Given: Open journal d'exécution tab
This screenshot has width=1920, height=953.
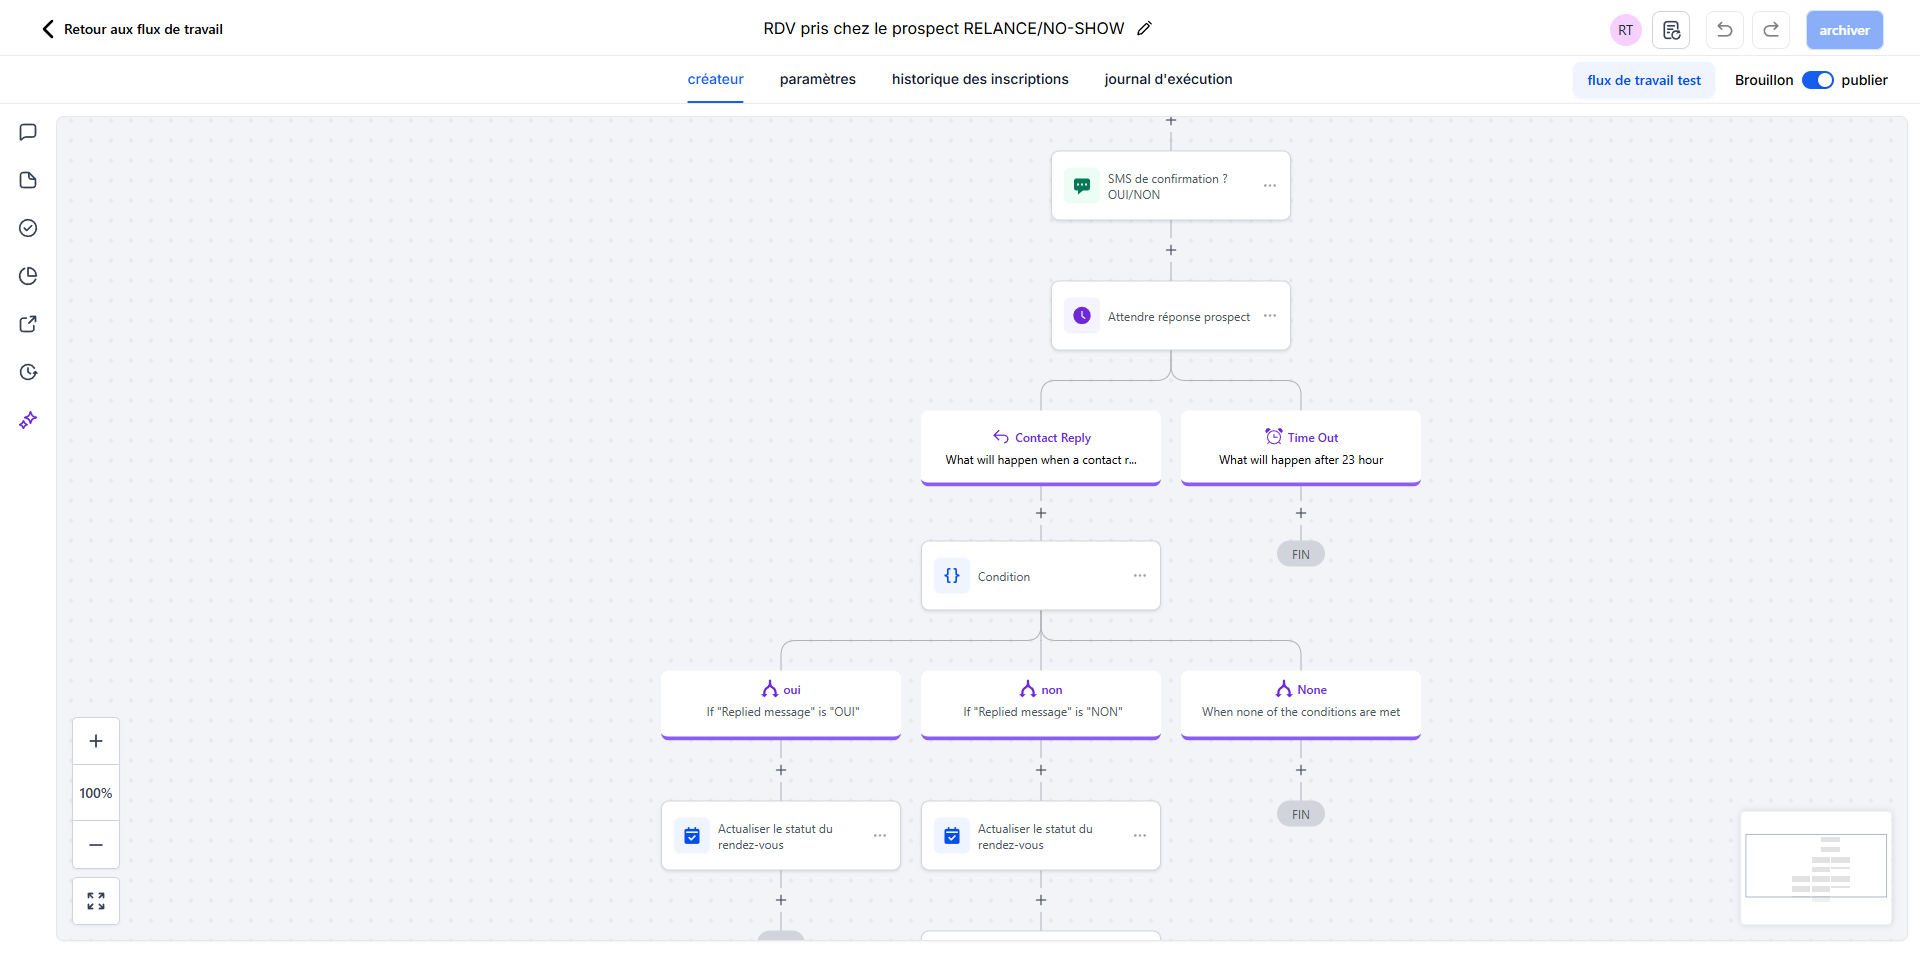Looking at the screenshot, I should click(x=1168, y=79).
